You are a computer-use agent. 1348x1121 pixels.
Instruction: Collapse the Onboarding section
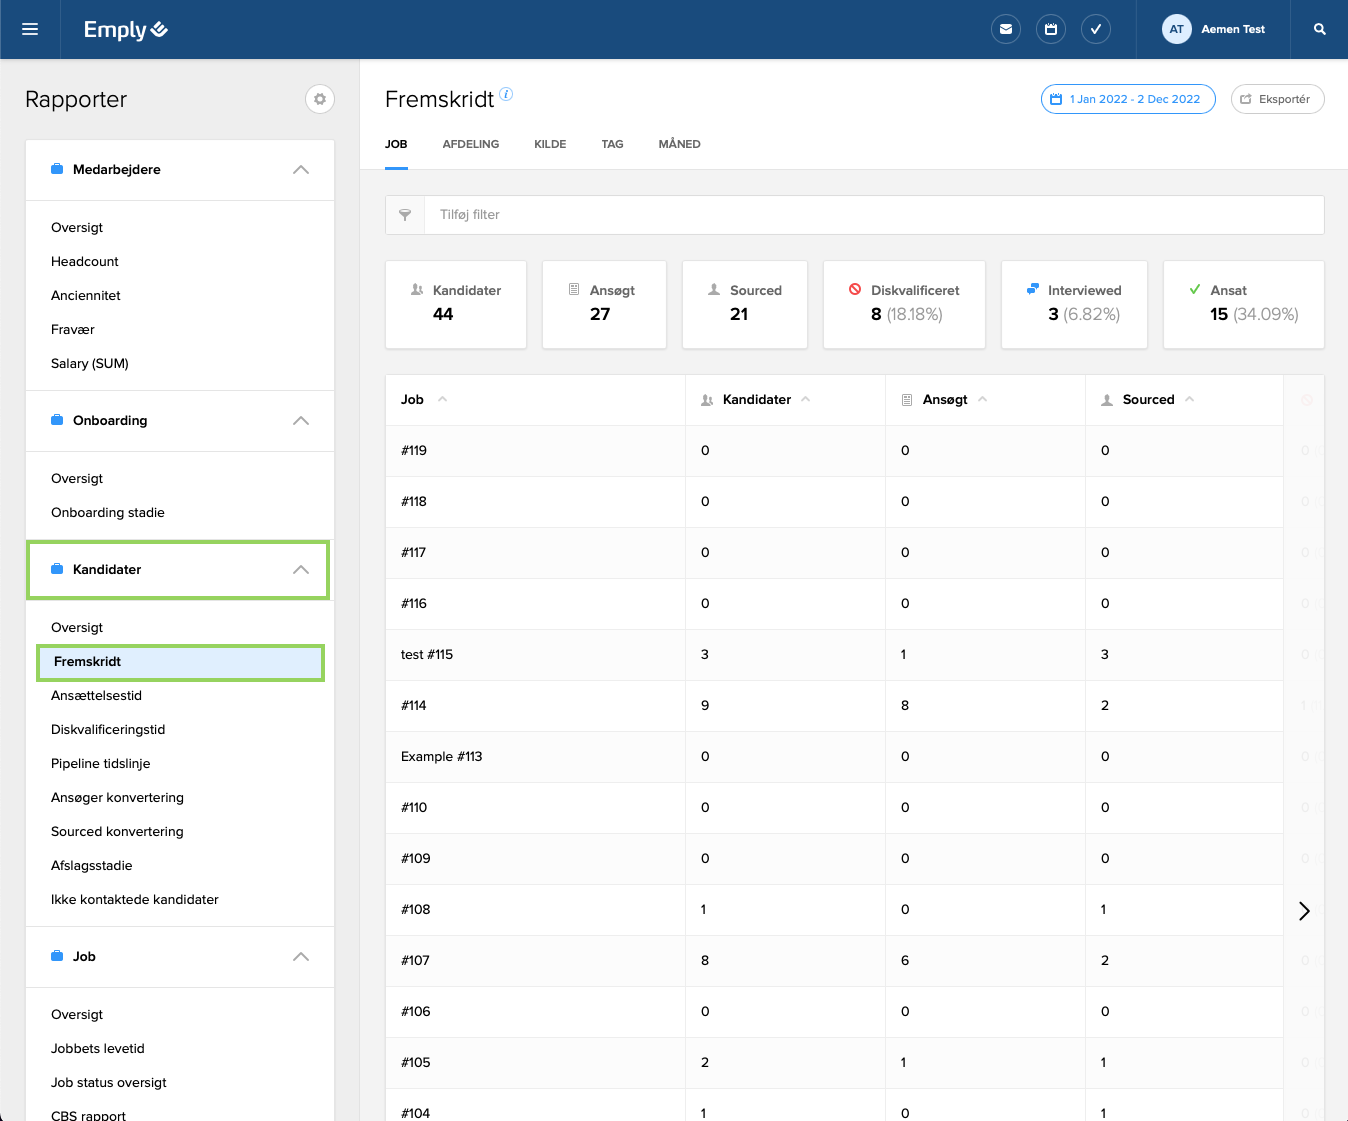tap(300, 421)
